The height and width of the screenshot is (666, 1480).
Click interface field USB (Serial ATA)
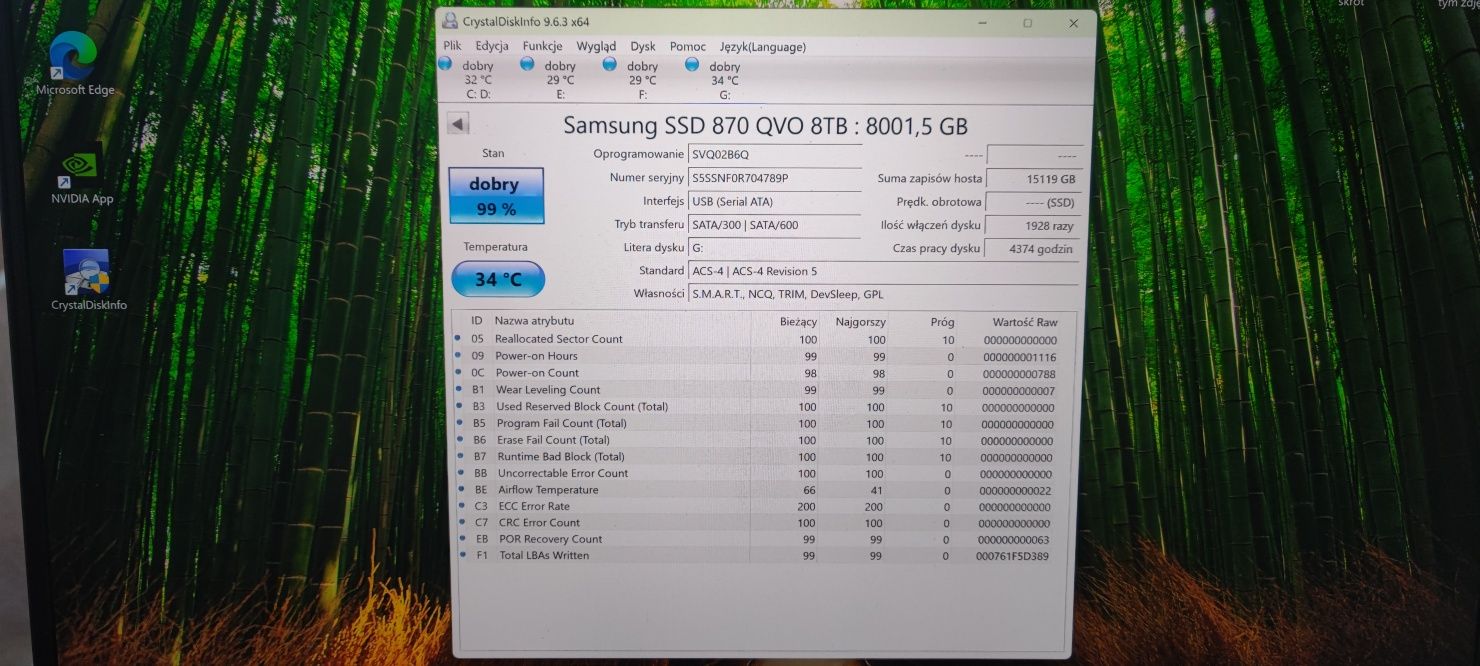(x=774, y=202)
